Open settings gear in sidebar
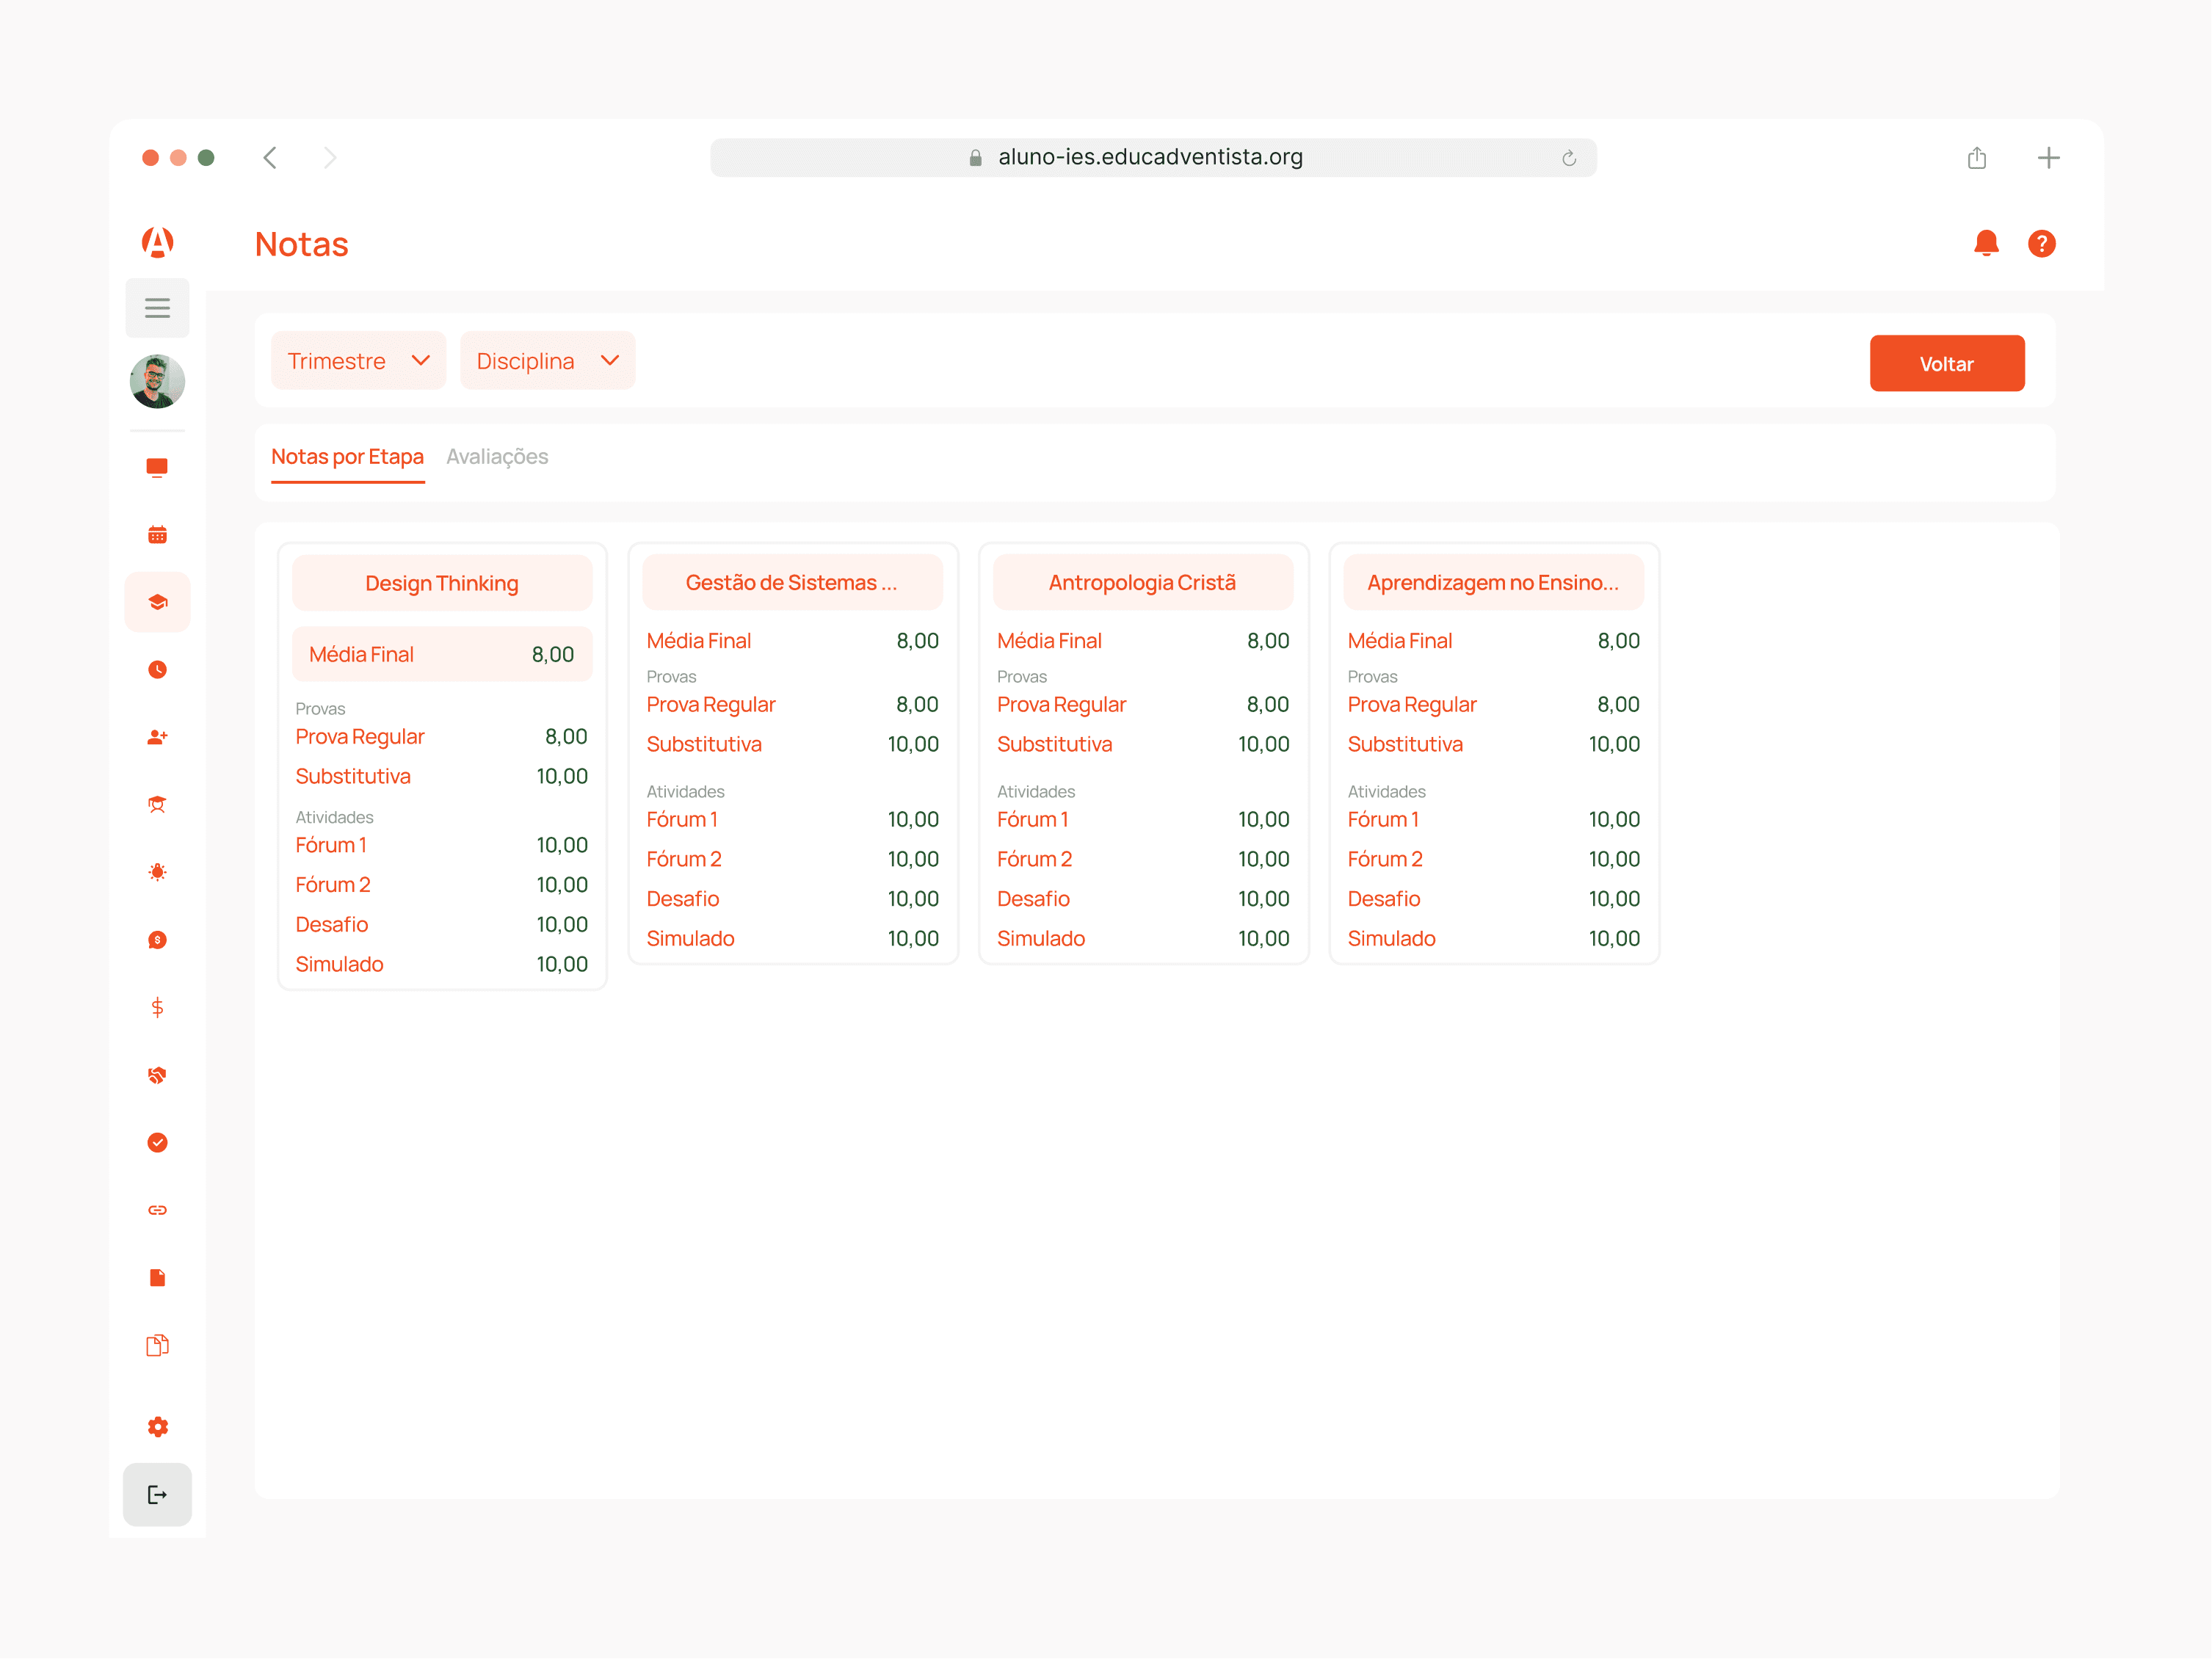2212x1659 pixels. [157, 1427]
